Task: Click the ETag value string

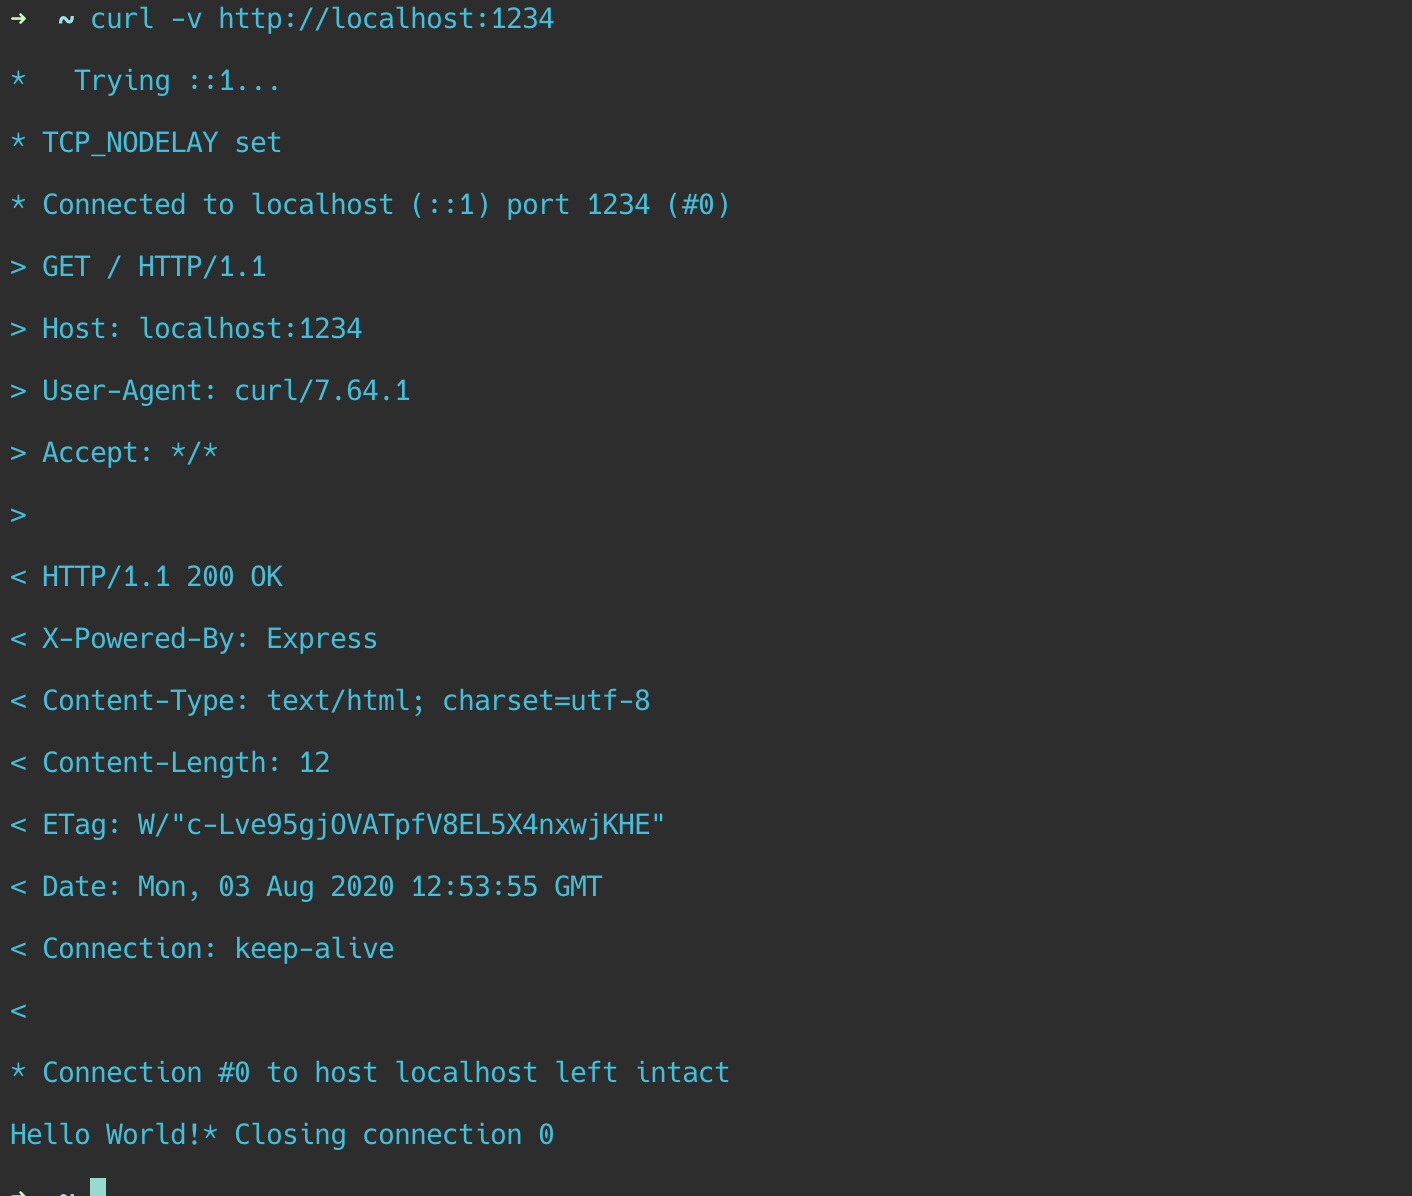Action: click(401, 825)
